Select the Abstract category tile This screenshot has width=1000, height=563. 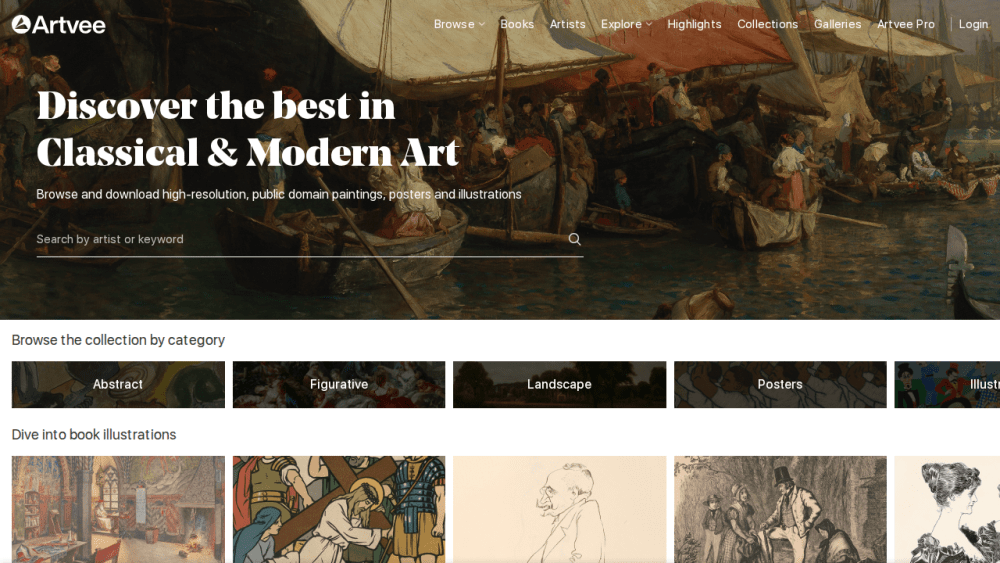118,384
